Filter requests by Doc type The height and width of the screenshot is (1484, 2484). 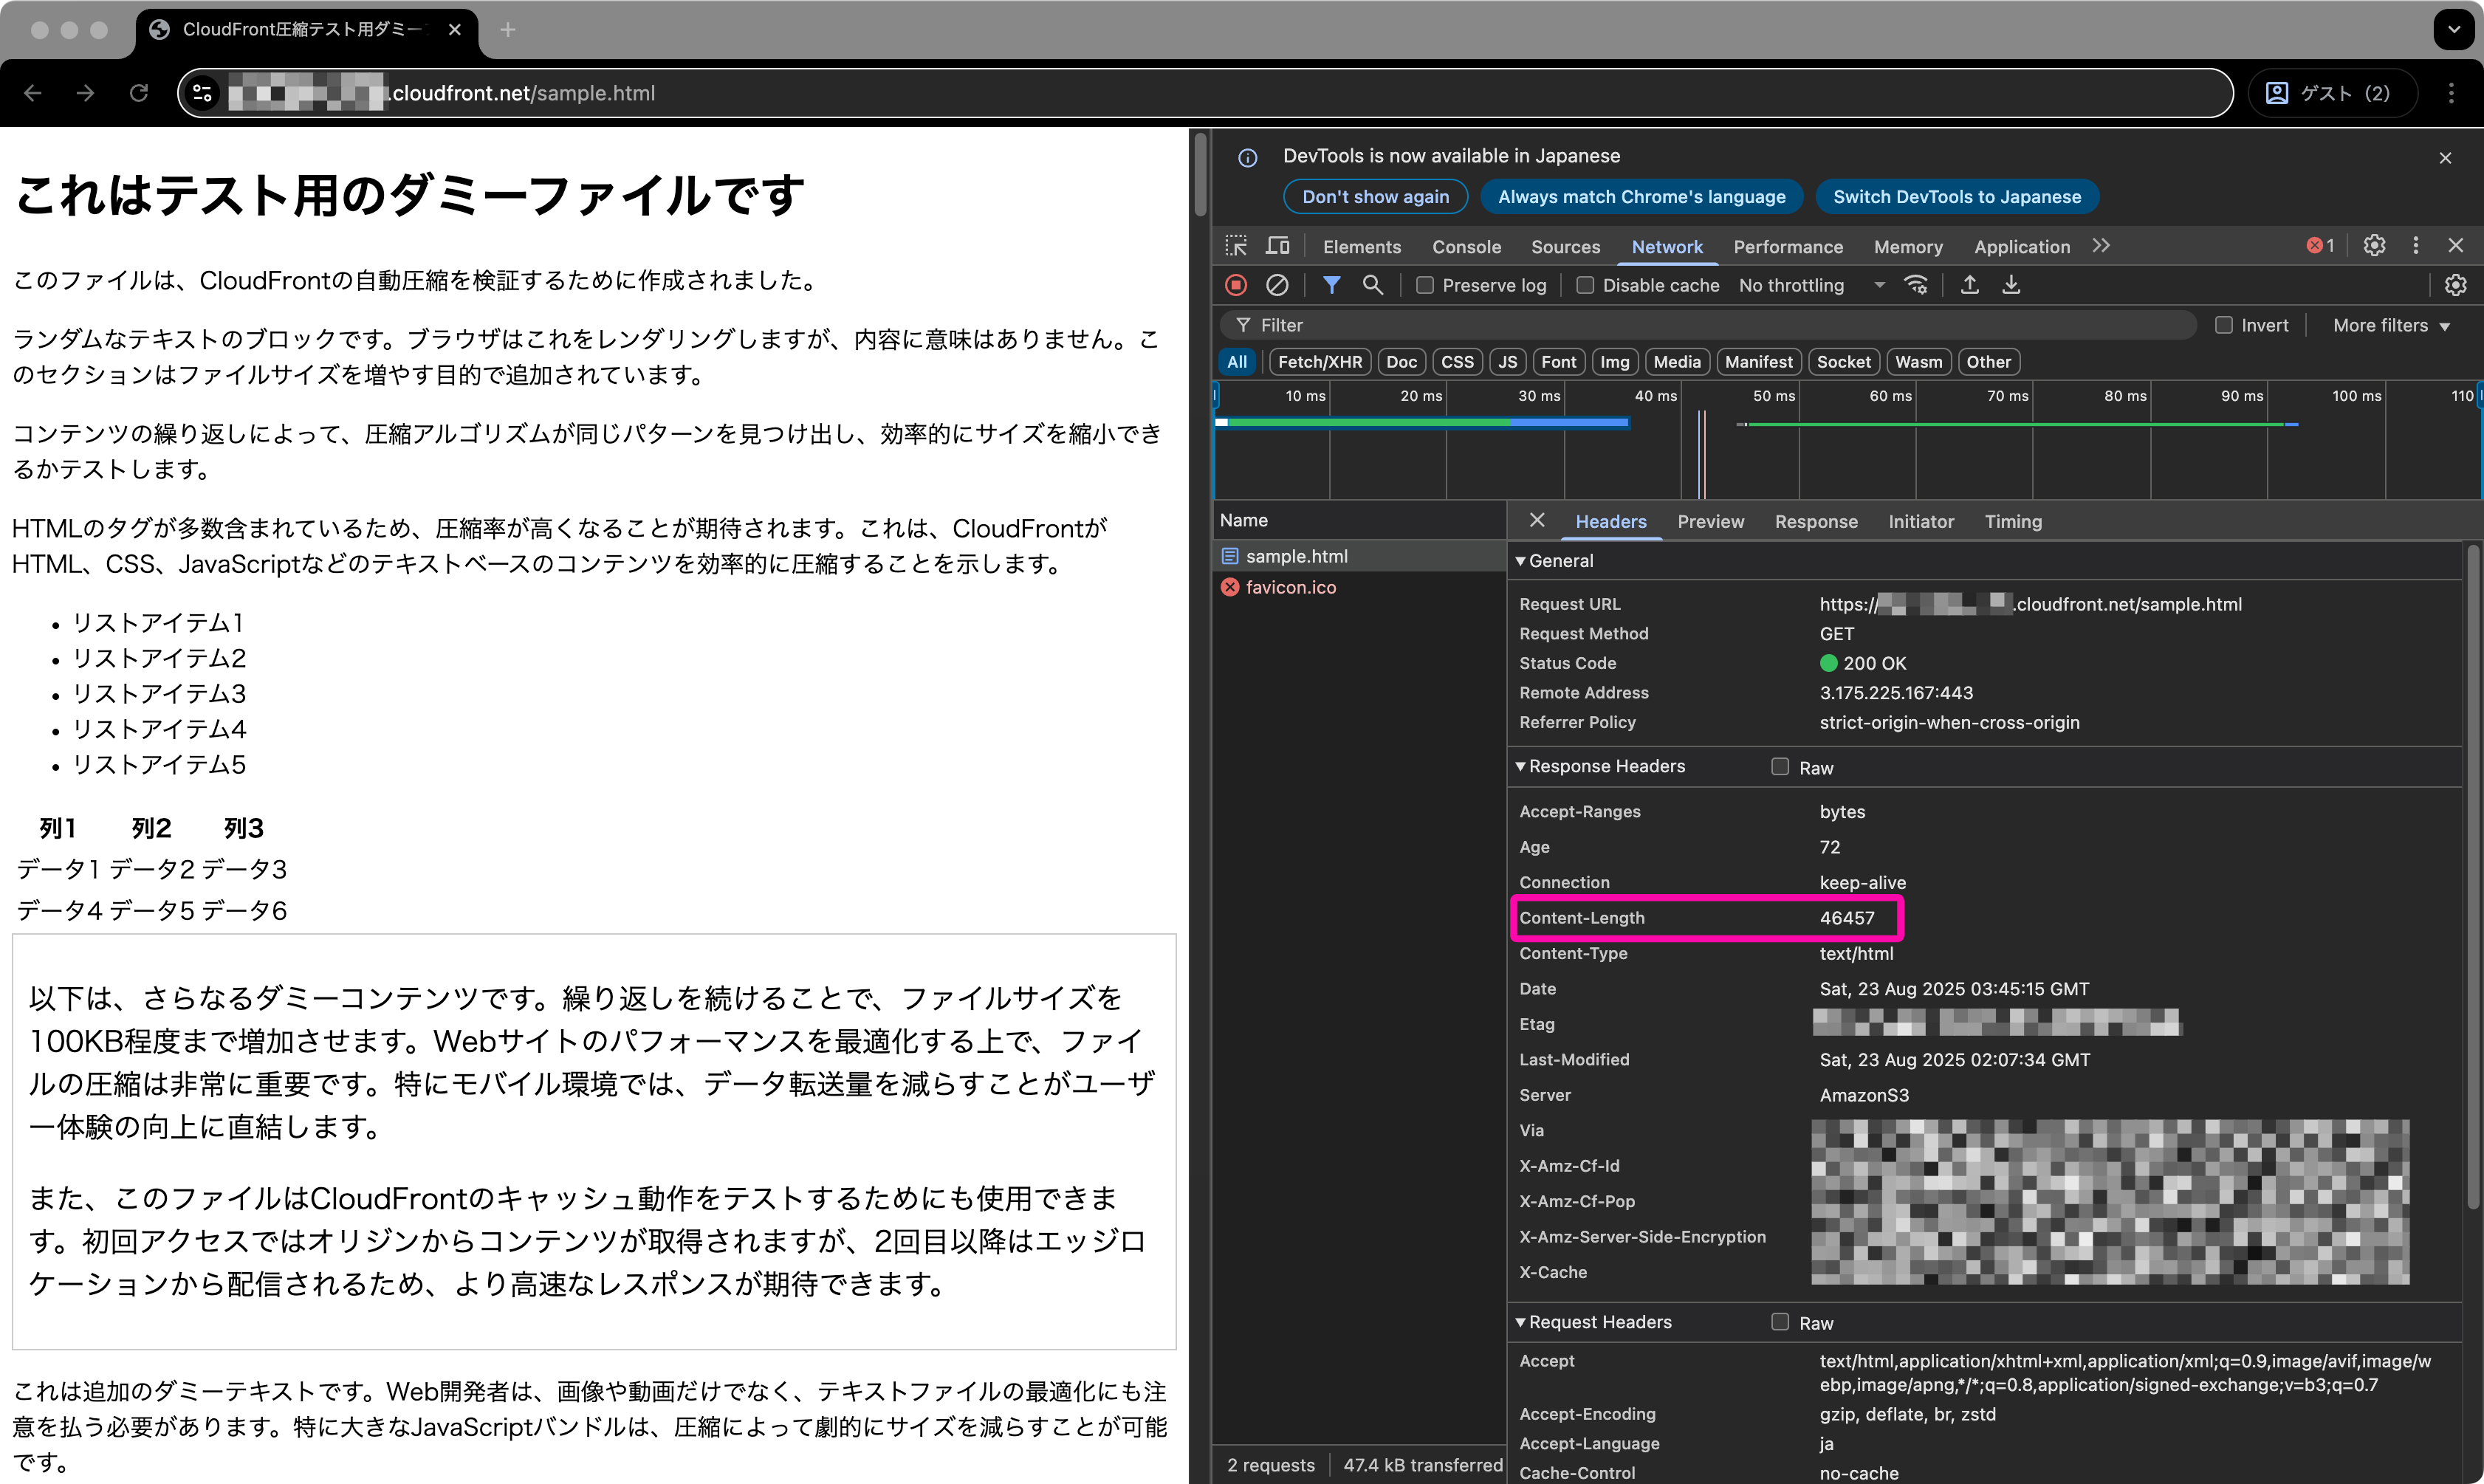point(1401,362)
